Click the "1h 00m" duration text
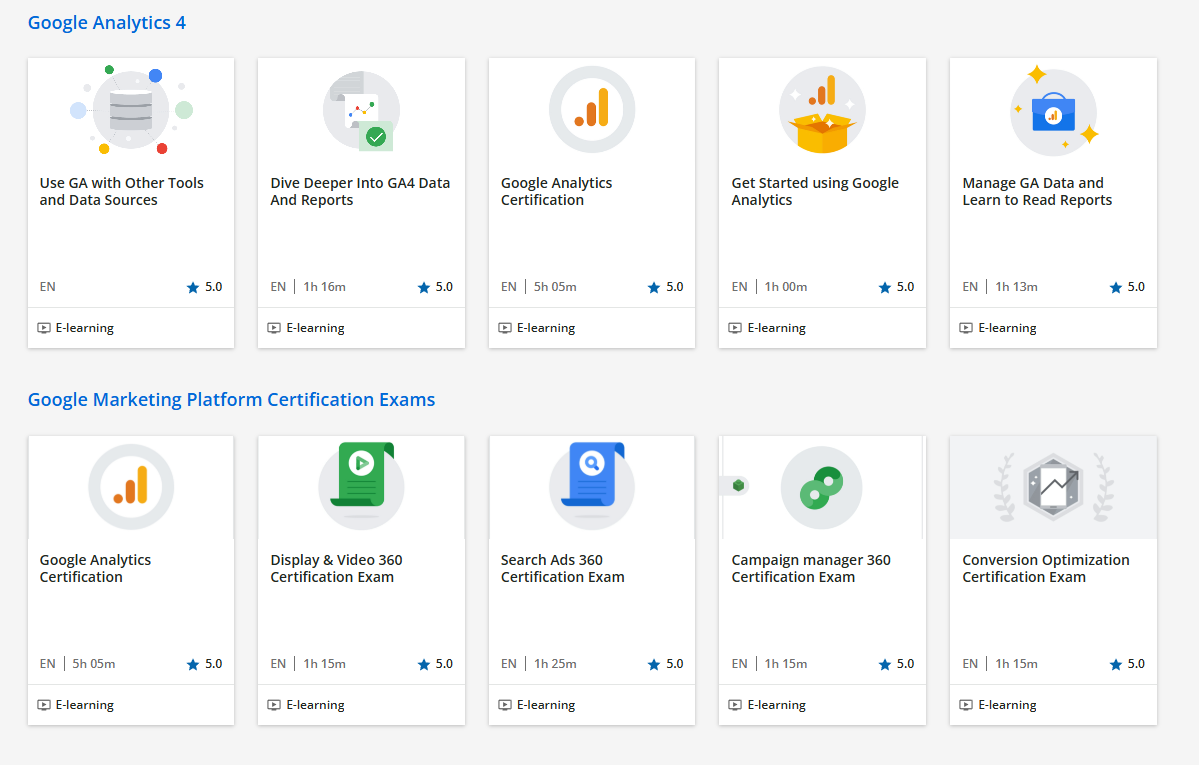 click(786, 287)
